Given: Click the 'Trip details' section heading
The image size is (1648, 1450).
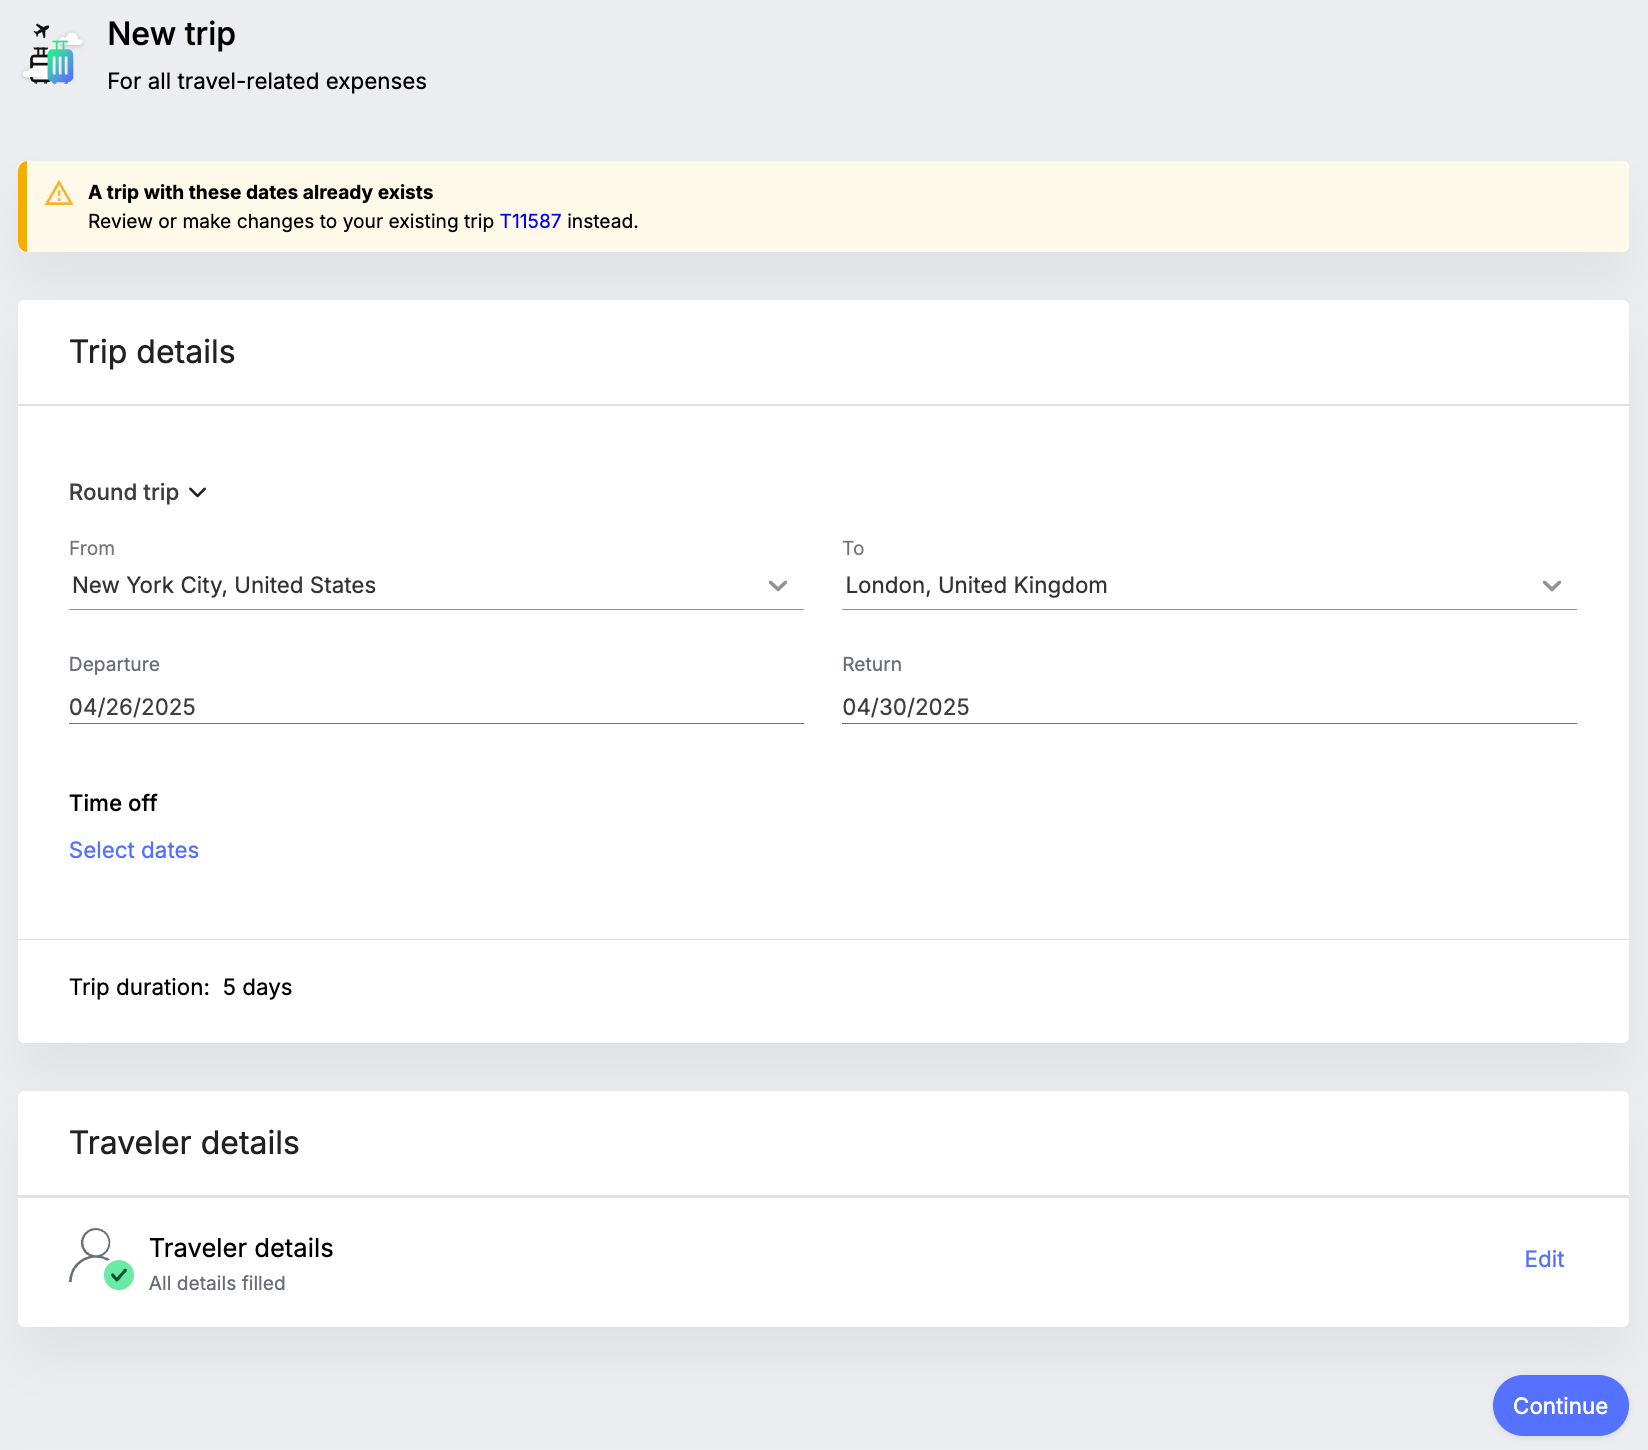Looking at the screenshot, I should click(152, 352).
